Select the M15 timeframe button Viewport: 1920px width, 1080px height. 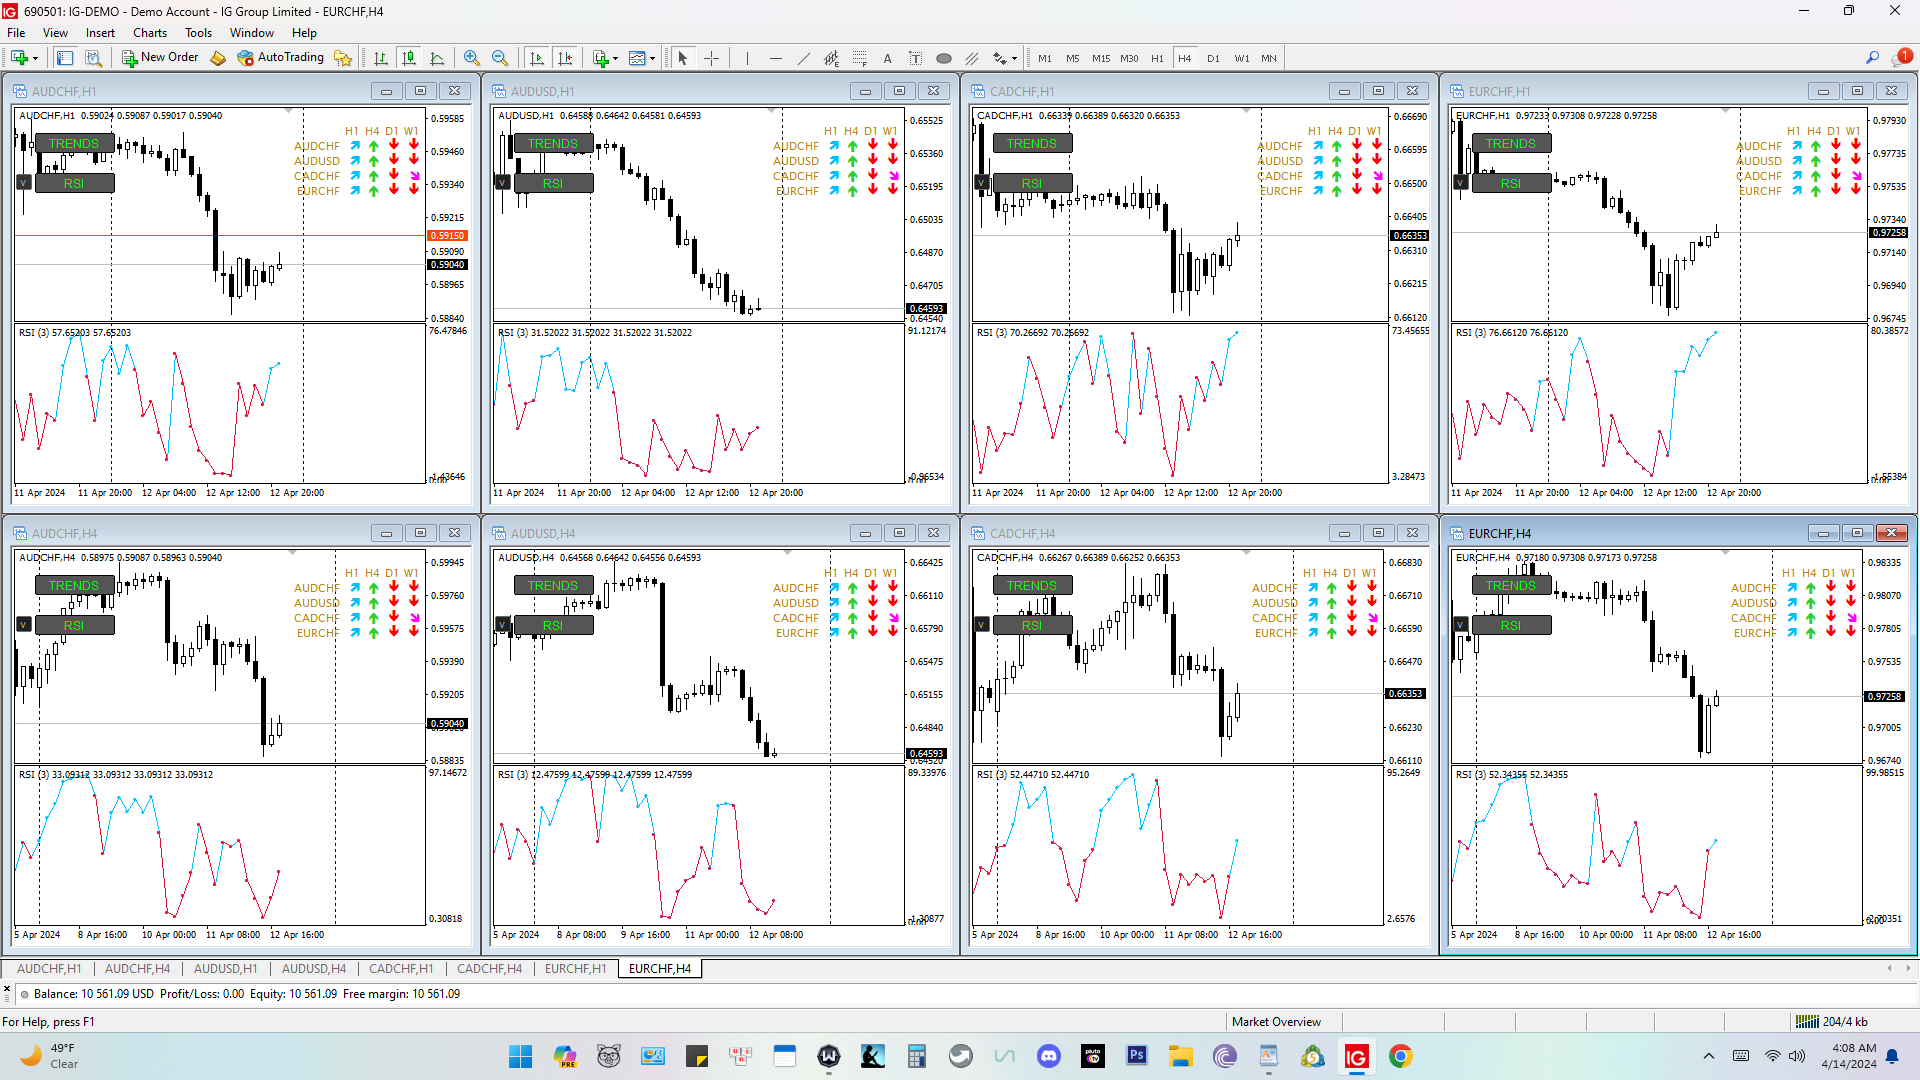tap(1100, 58)
